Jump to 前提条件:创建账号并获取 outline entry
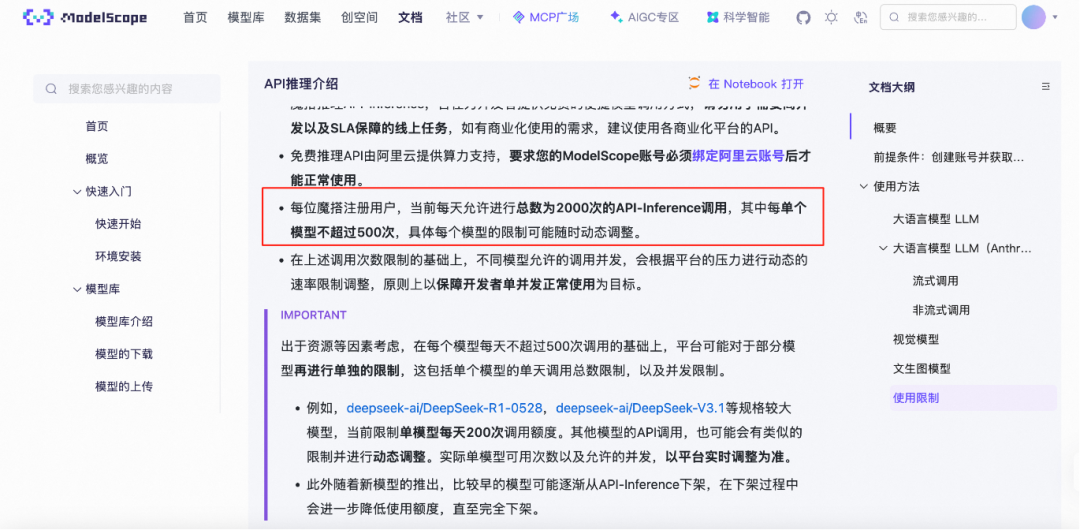The width and height of the screenshot is (1080, 530). [x=948, y=157]
